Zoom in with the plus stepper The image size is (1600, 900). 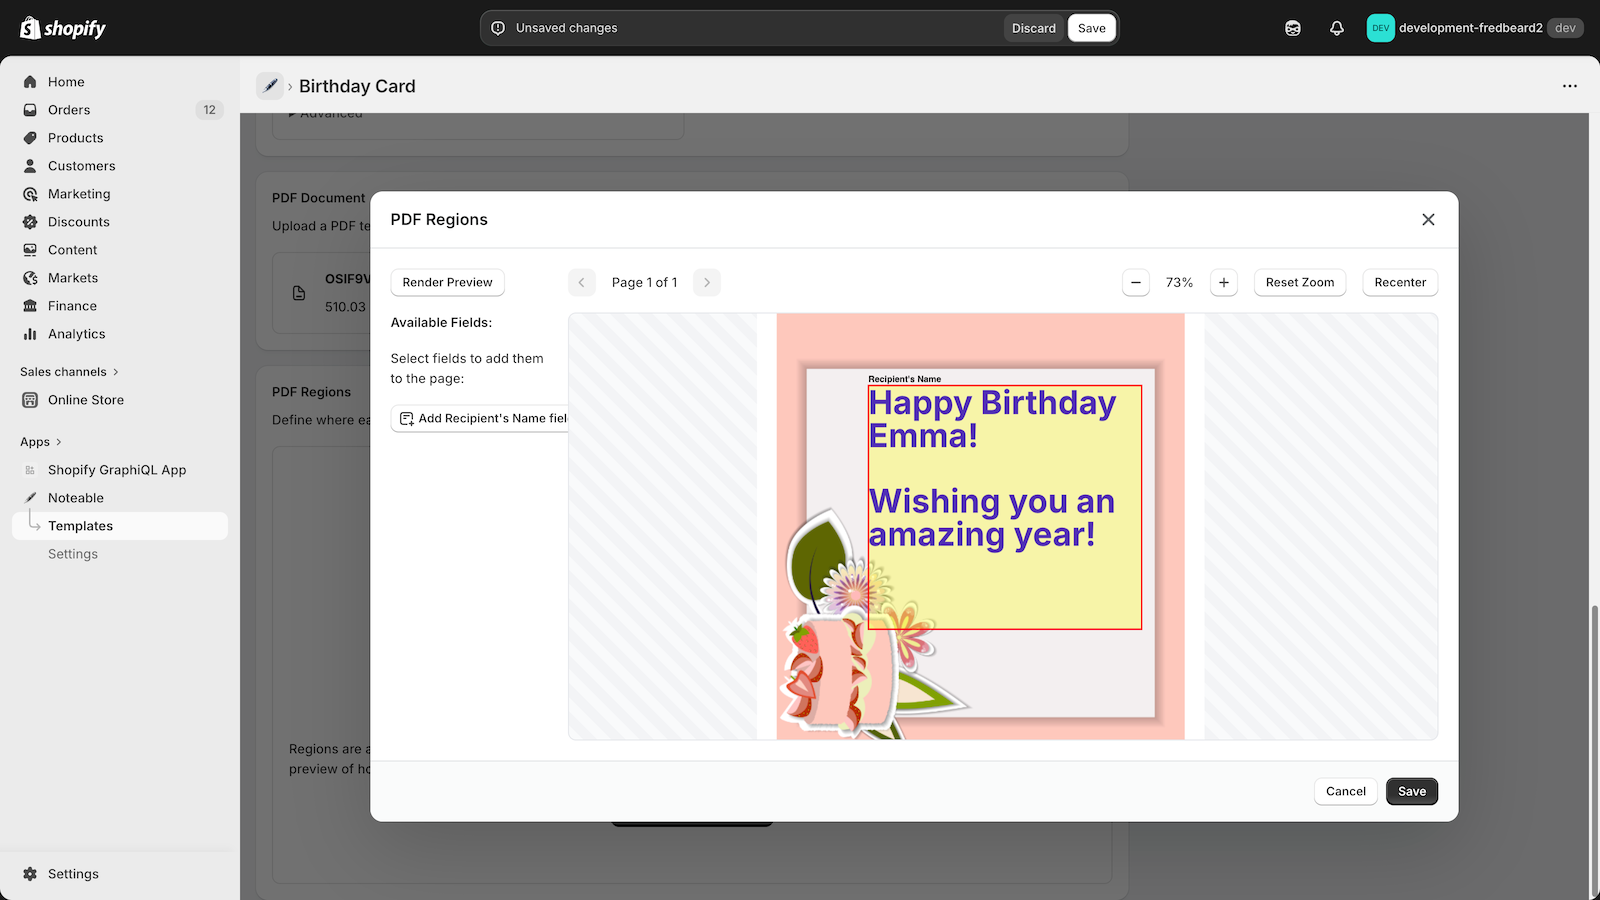tap(1224, 282)
